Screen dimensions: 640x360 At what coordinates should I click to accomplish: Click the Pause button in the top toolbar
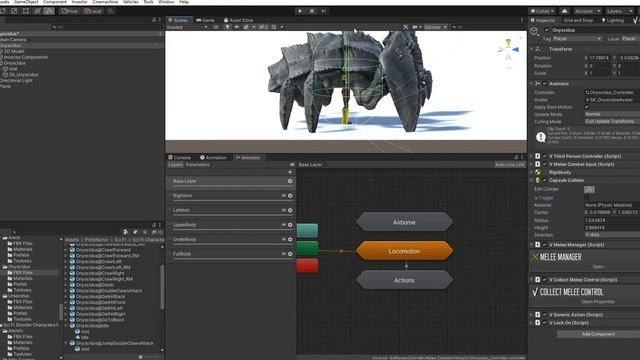[x=312, y=11]
